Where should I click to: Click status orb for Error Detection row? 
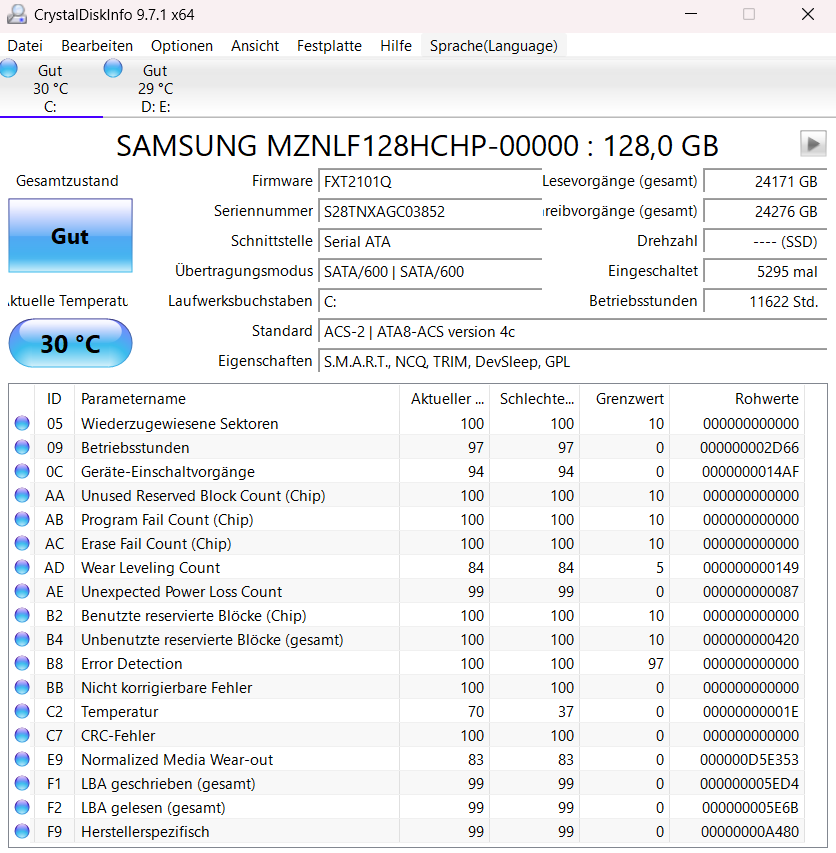pos(22,663)
